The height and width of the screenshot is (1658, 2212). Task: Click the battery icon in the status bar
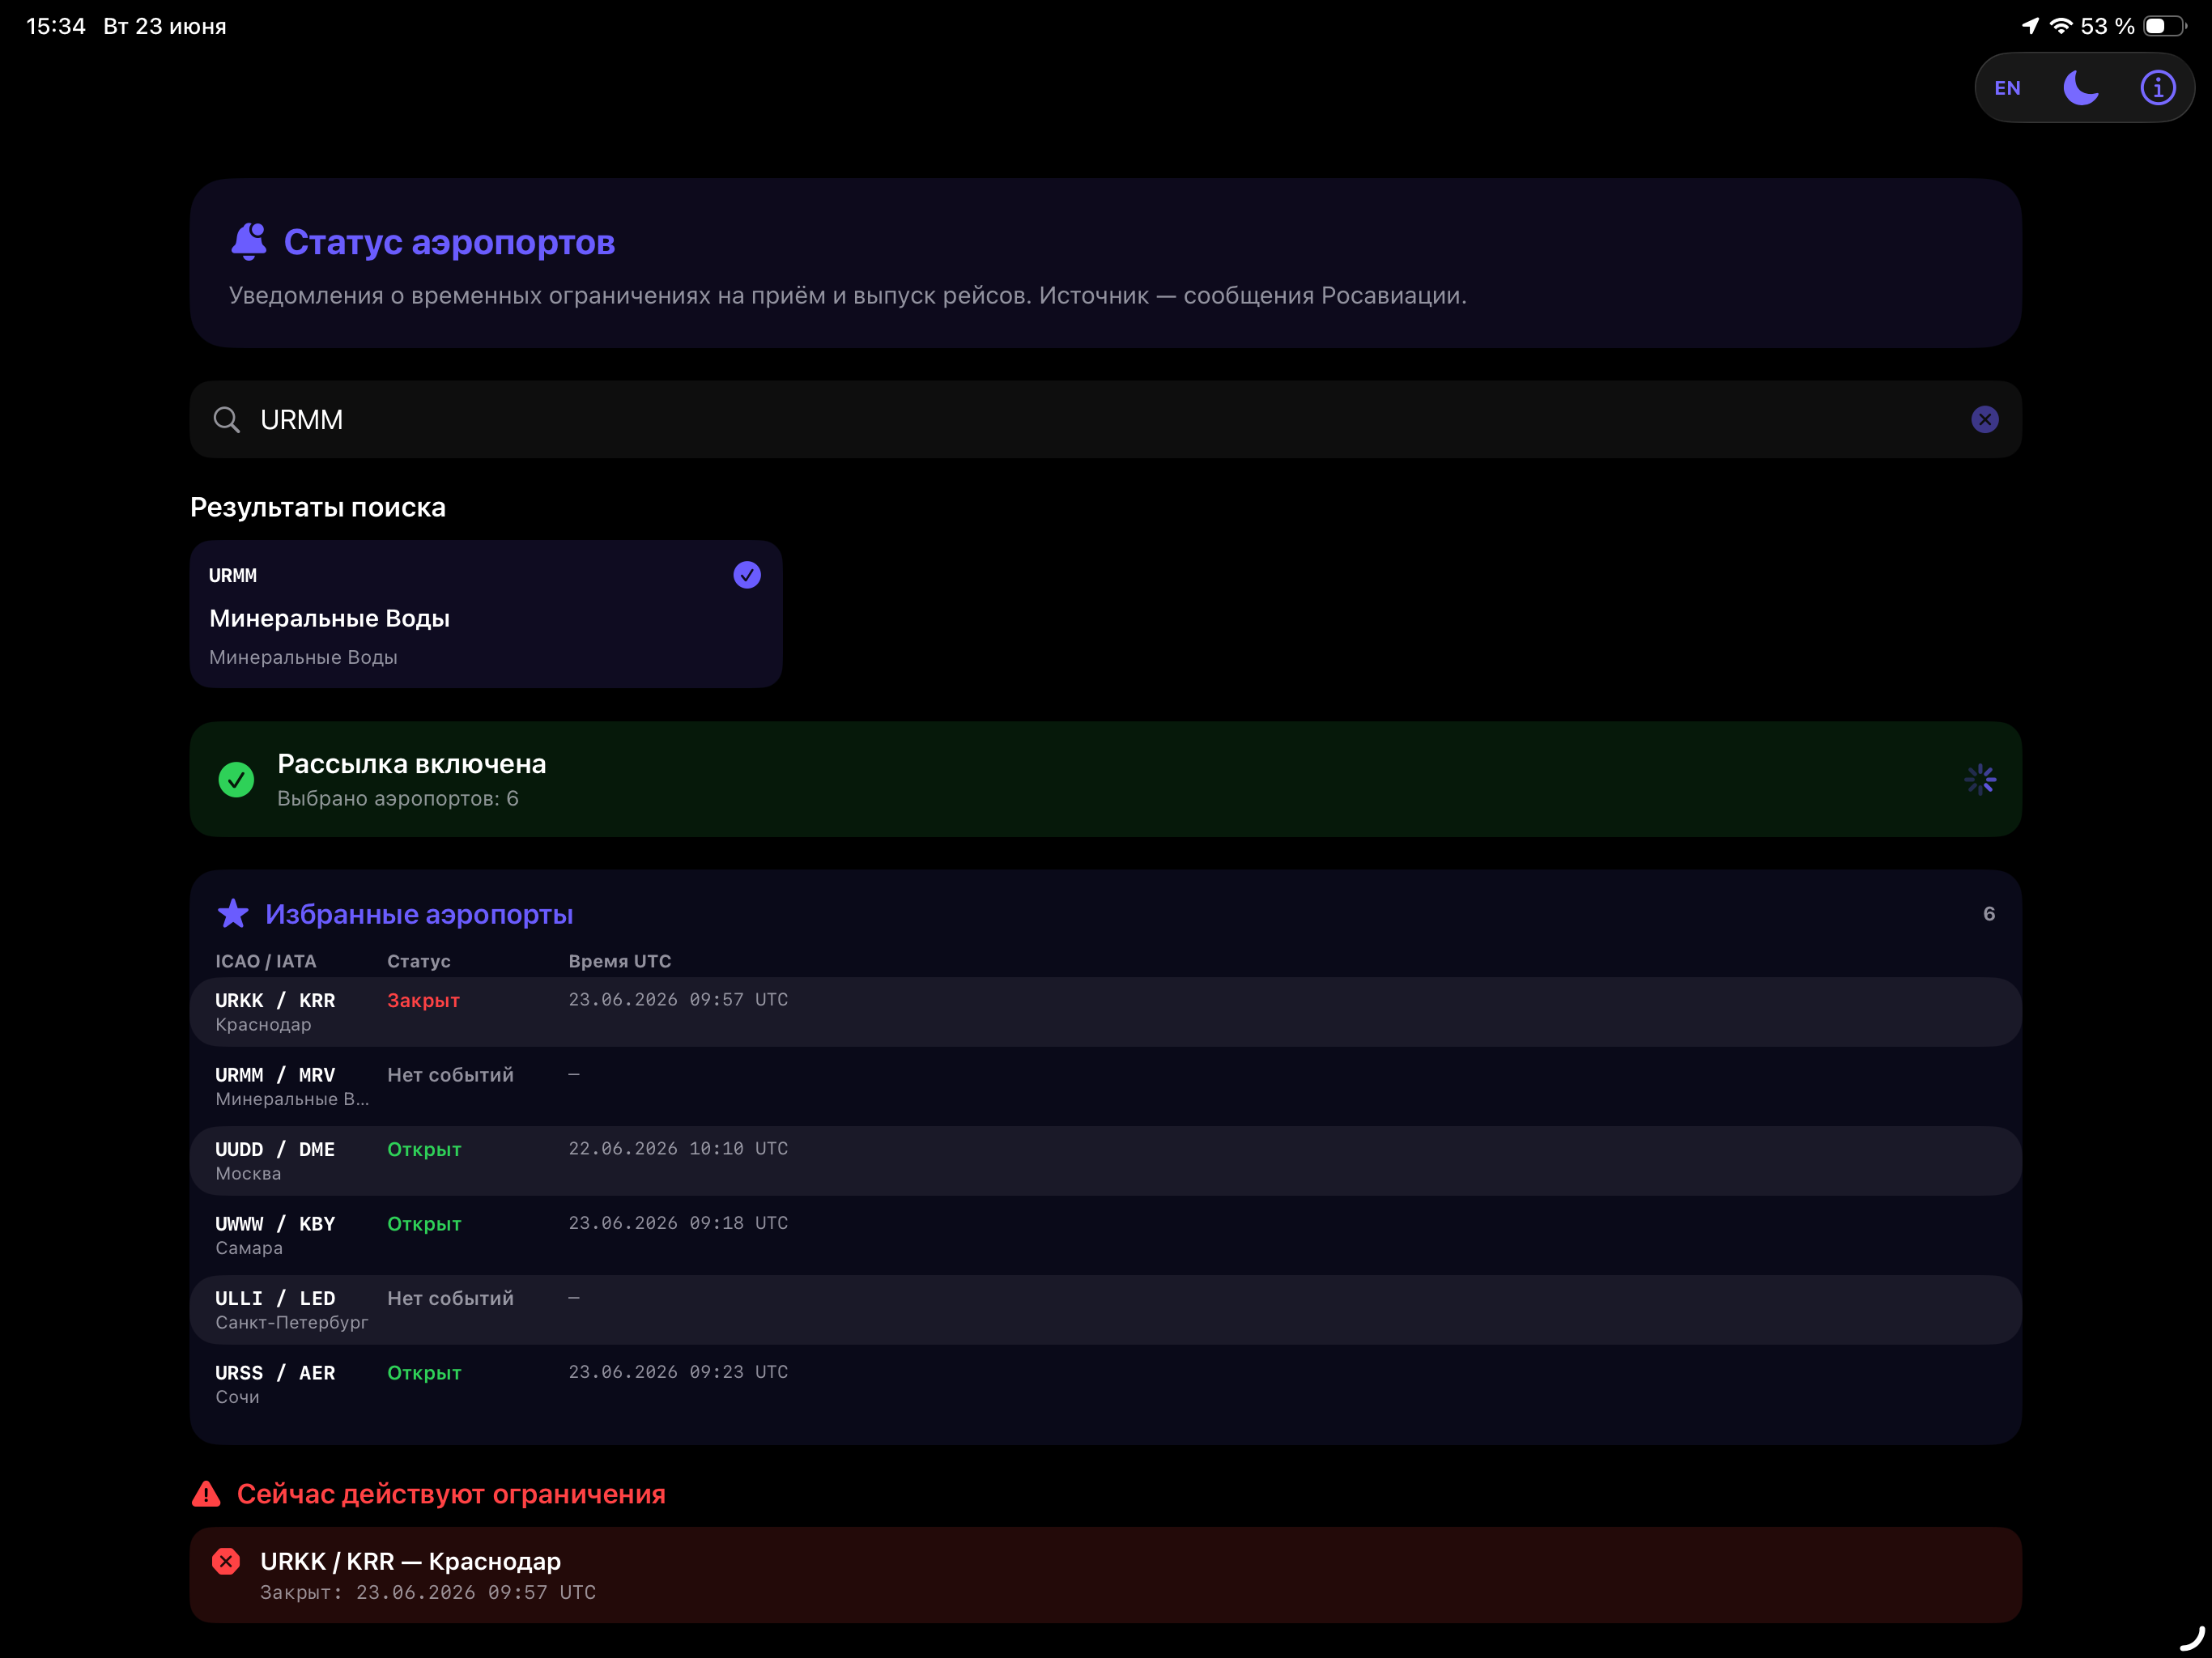click(2165, 26)
